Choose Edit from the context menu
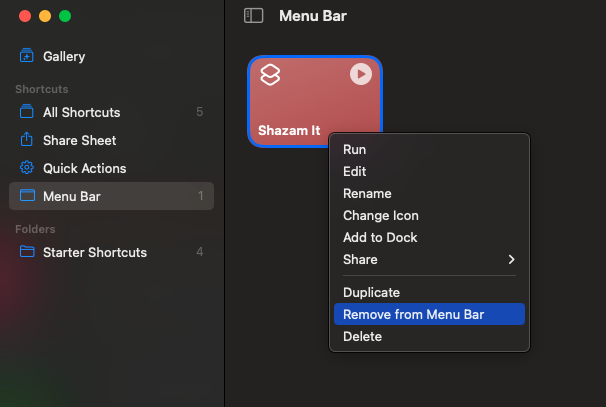The width and height of the screenshot is (606, 407). tap(429, 172)
